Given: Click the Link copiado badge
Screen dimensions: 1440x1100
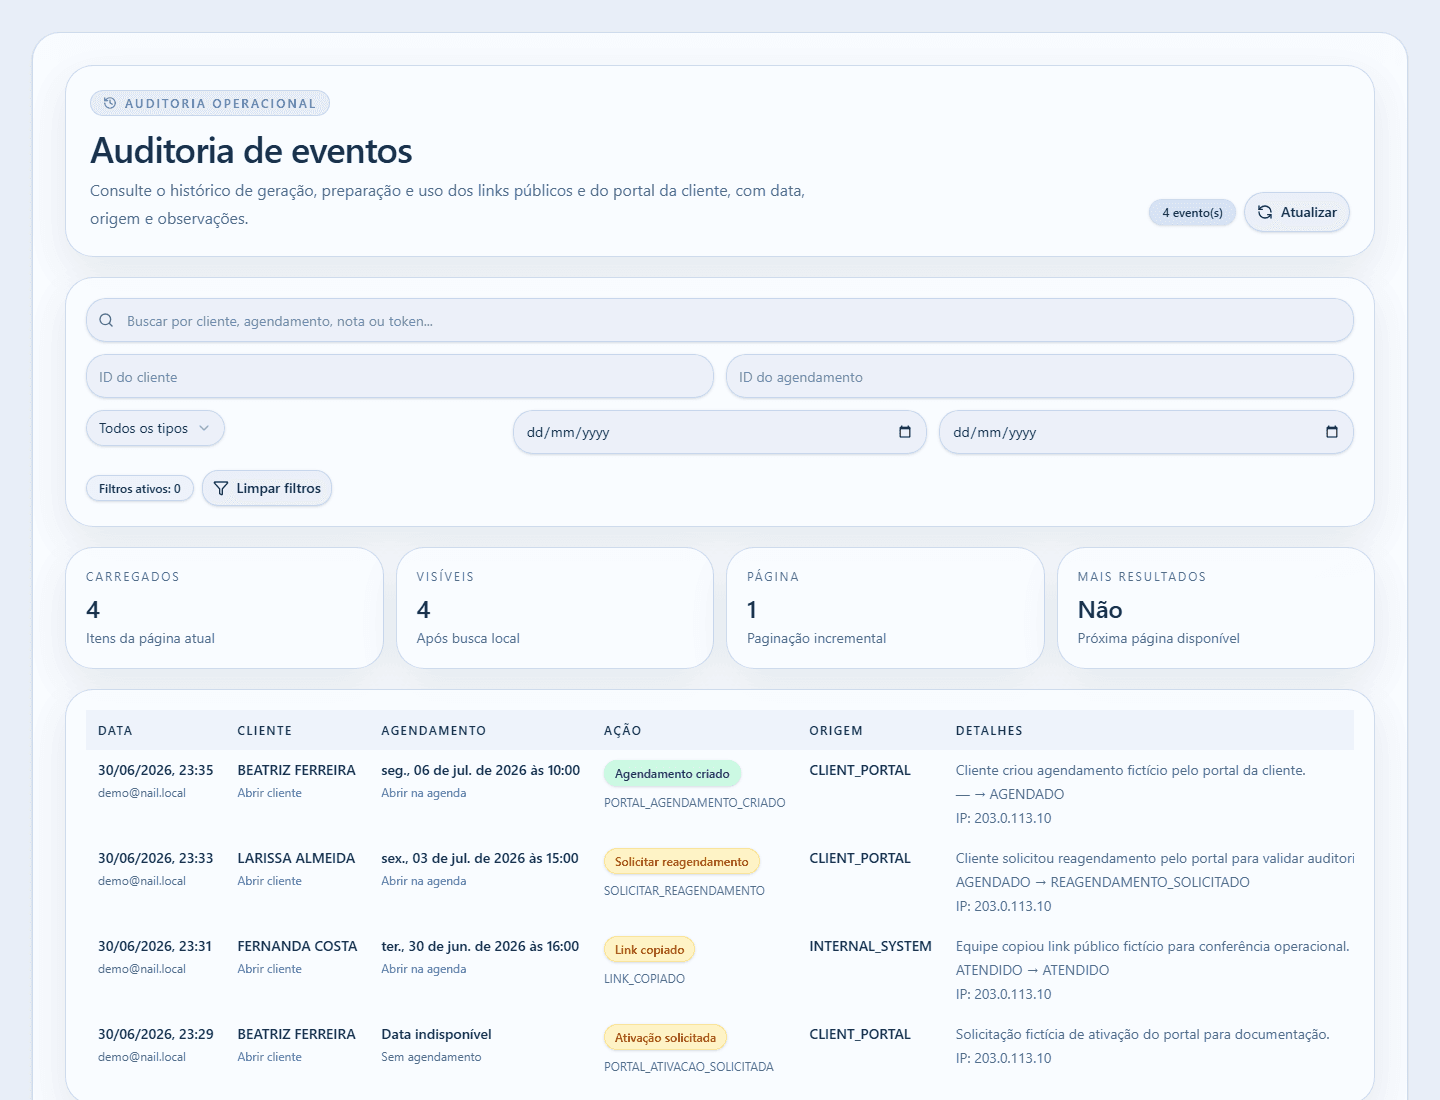Looking at the screenshot, I should pos(649,950).
